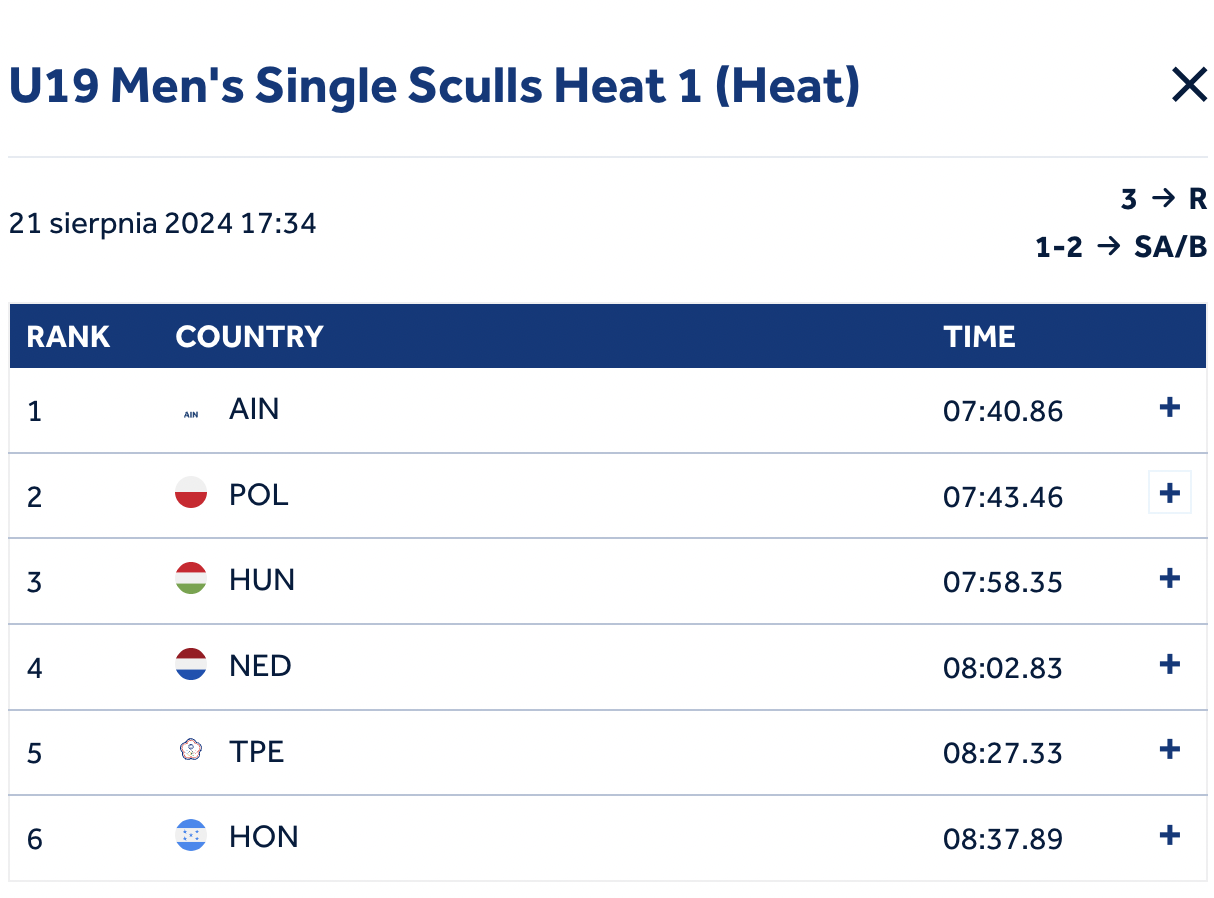Expand the POL row with plus icon
1214x898 pixels.
click(1169, 493)
